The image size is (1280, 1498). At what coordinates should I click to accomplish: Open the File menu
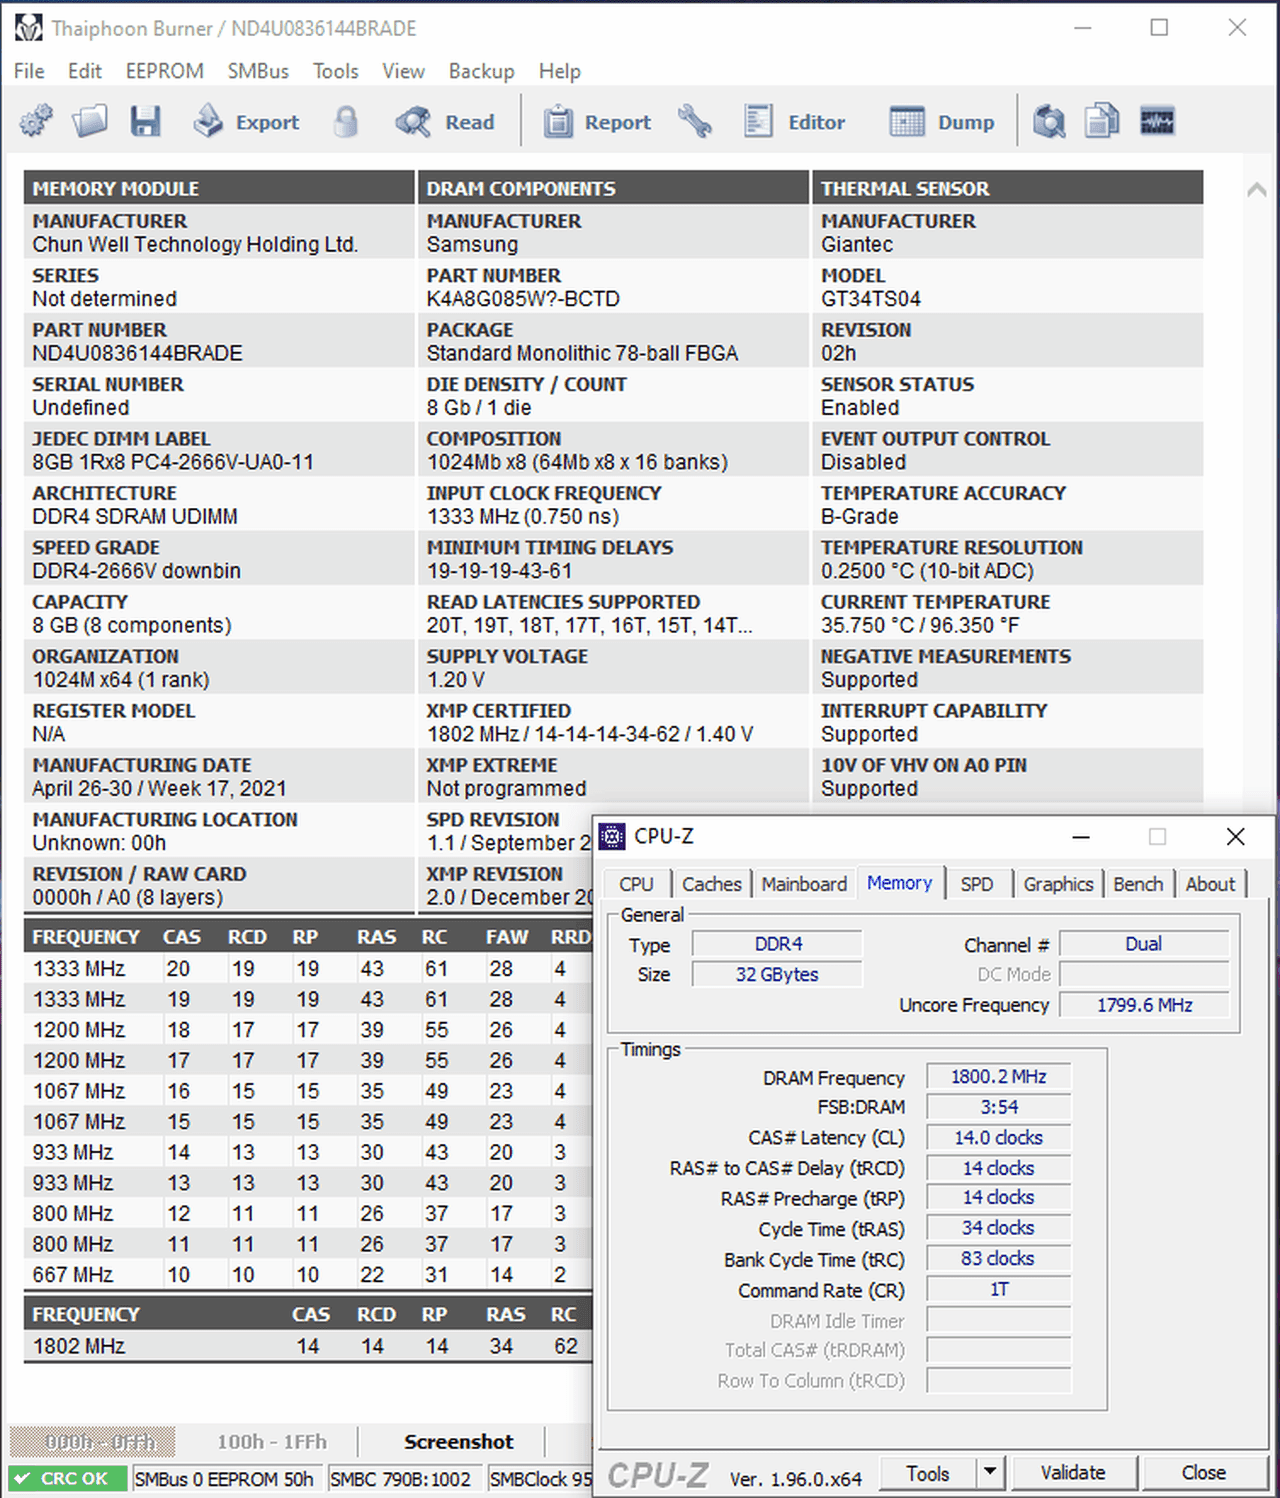(x=29, y=71)
